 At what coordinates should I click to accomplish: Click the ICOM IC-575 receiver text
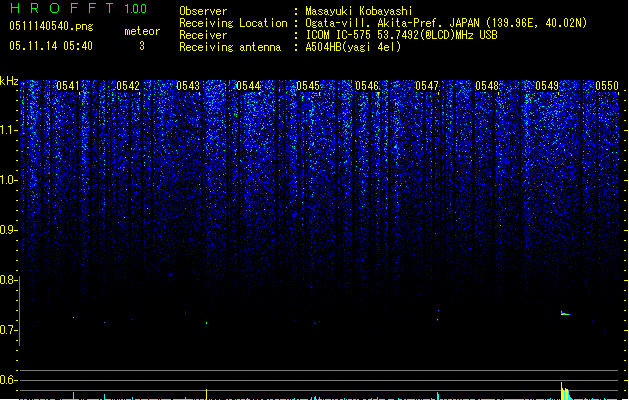click(x=401, y=35)
